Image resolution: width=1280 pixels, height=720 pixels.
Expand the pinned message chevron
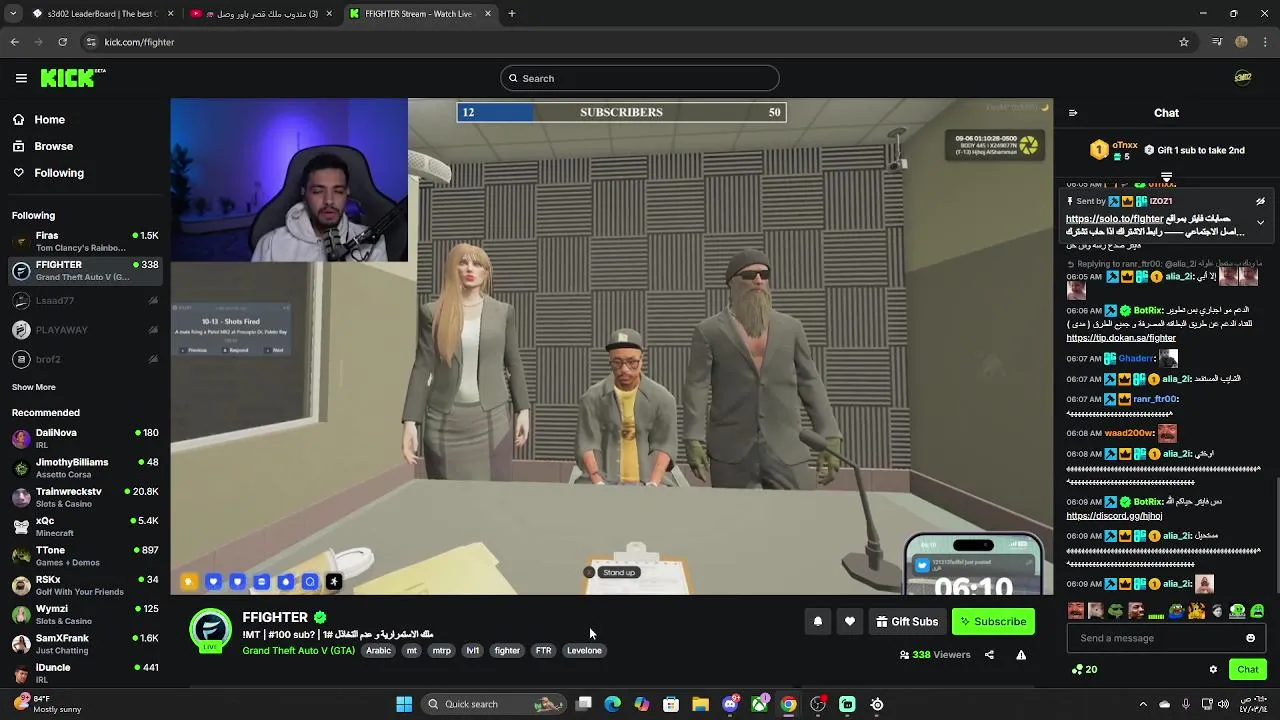point(1260,222)
